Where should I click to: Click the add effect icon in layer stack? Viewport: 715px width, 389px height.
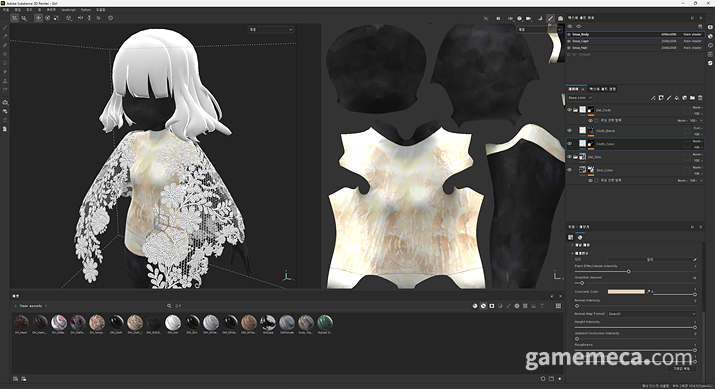pos(653,98)
